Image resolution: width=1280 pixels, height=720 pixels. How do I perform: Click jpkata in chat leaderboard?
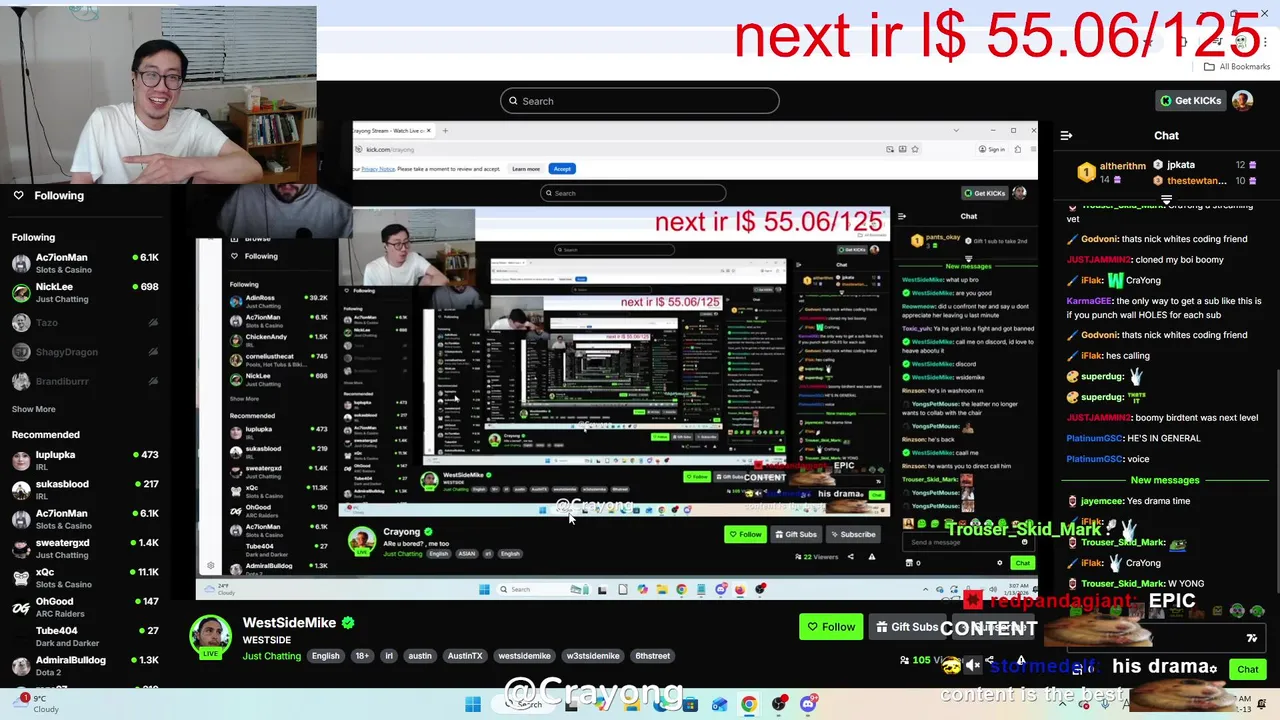(x=1180, y=165)
